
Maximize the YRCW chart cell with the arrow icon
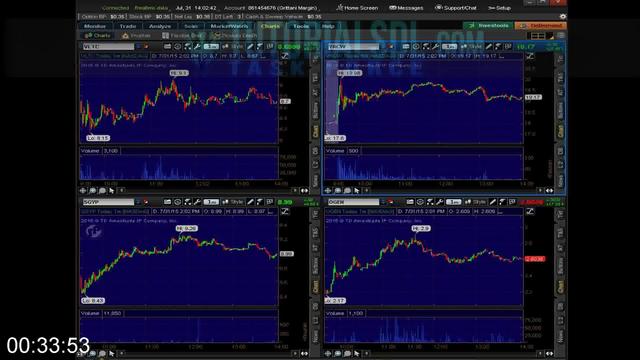pyautogui.click(x=530, y=56)
